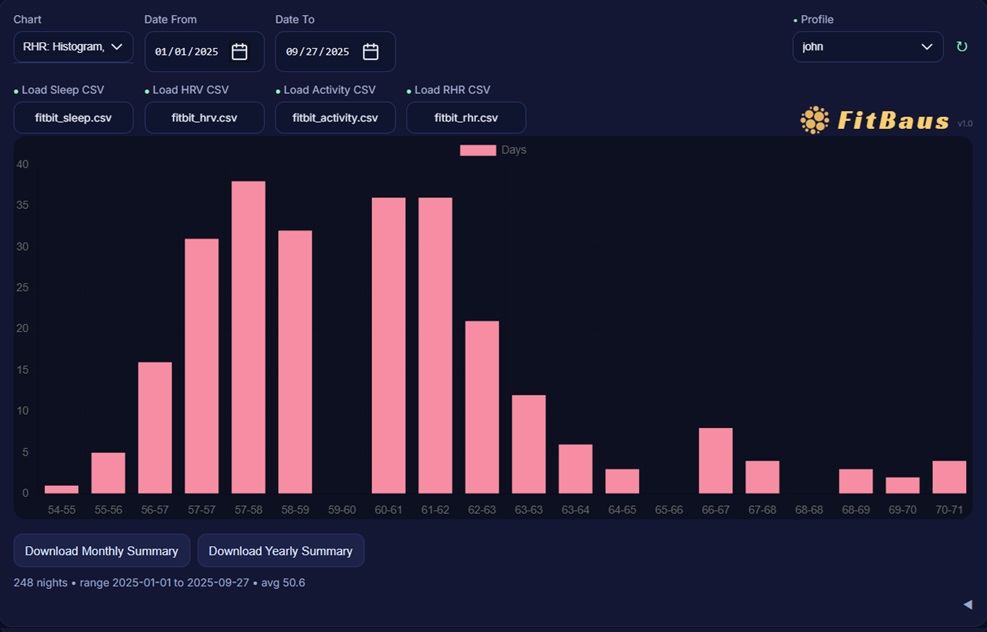Image resolution: width=987 pixels, height=632 pixels.
Task: Click the FitBaus logo icon
Action: click(815, 120)
